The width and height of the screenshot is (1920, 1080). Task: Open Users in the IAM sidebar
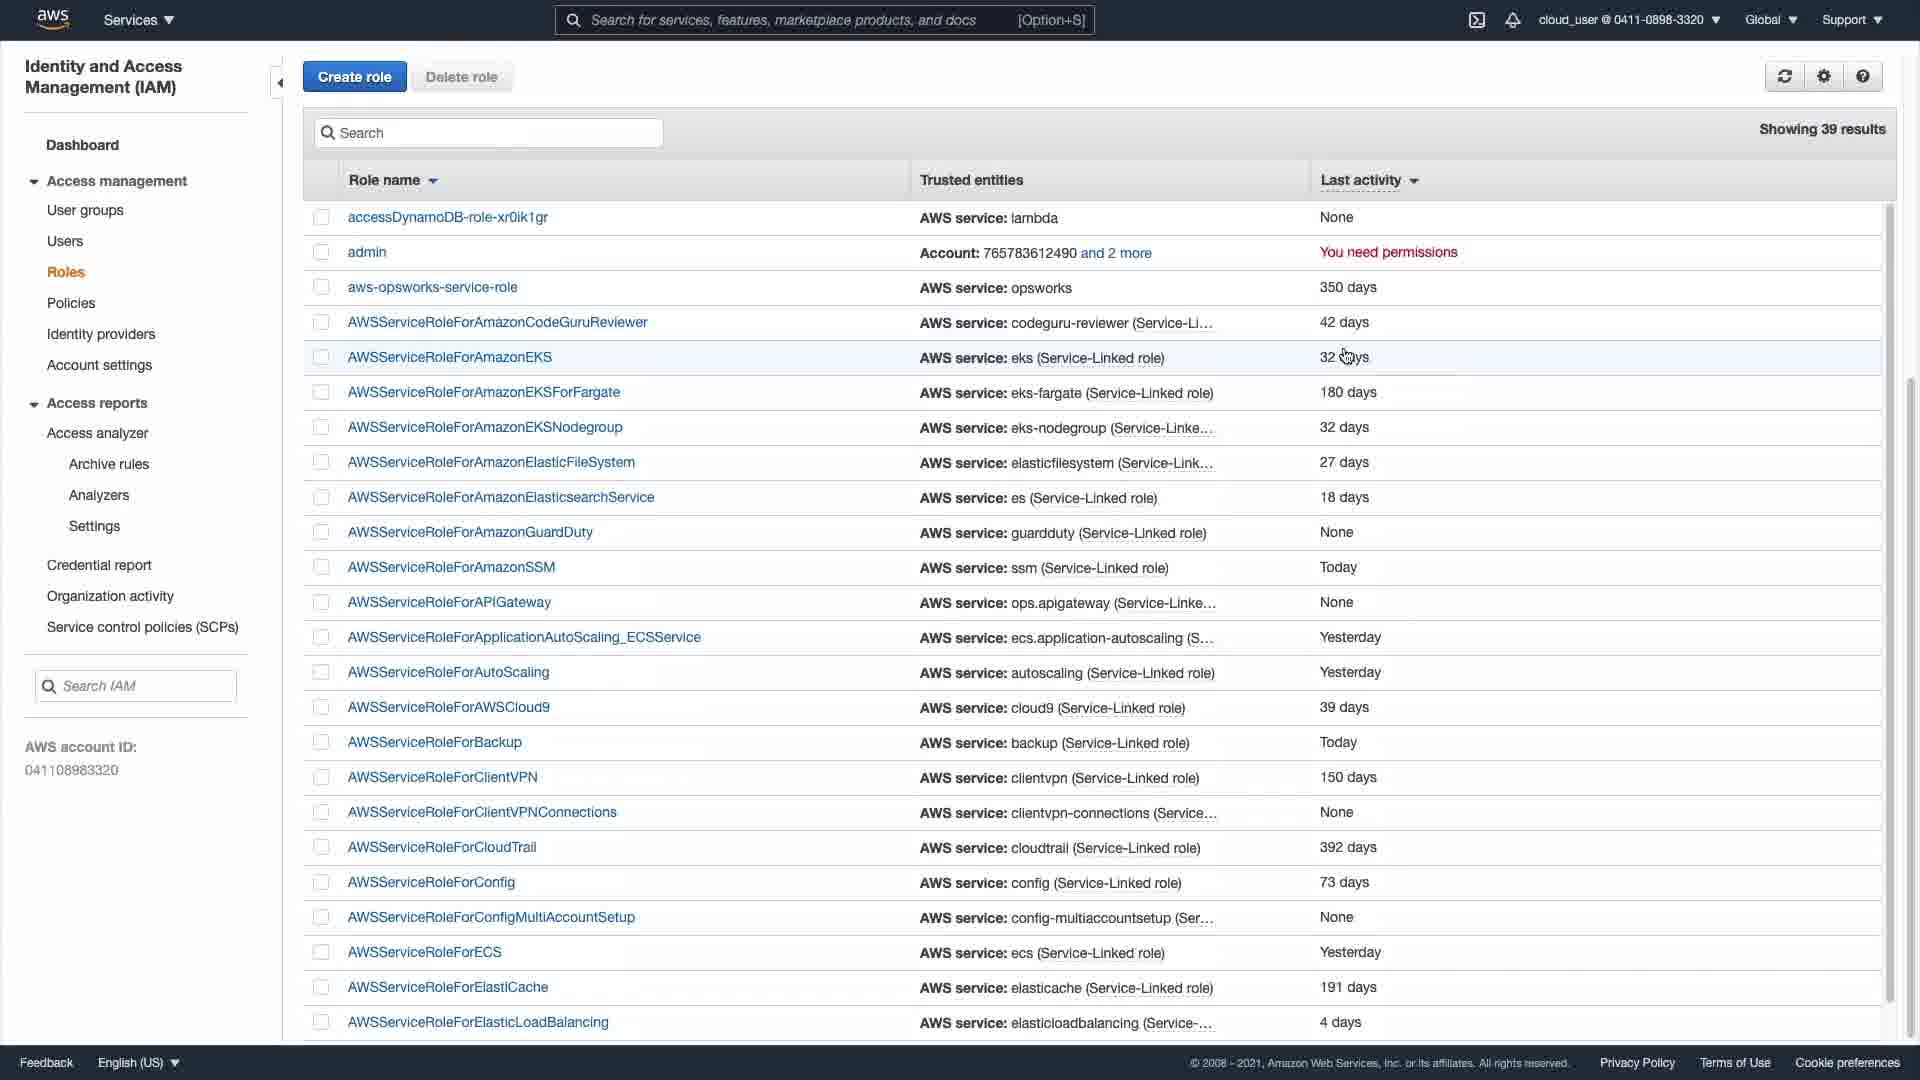(x=65, y=241)
